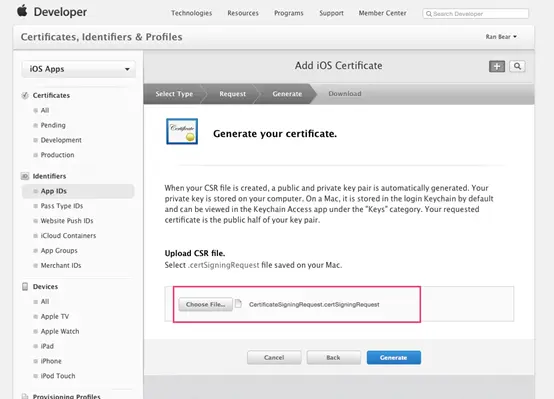Select Production certificates
The height and width of the screenshot is (399, 554).
pos(57,155)
